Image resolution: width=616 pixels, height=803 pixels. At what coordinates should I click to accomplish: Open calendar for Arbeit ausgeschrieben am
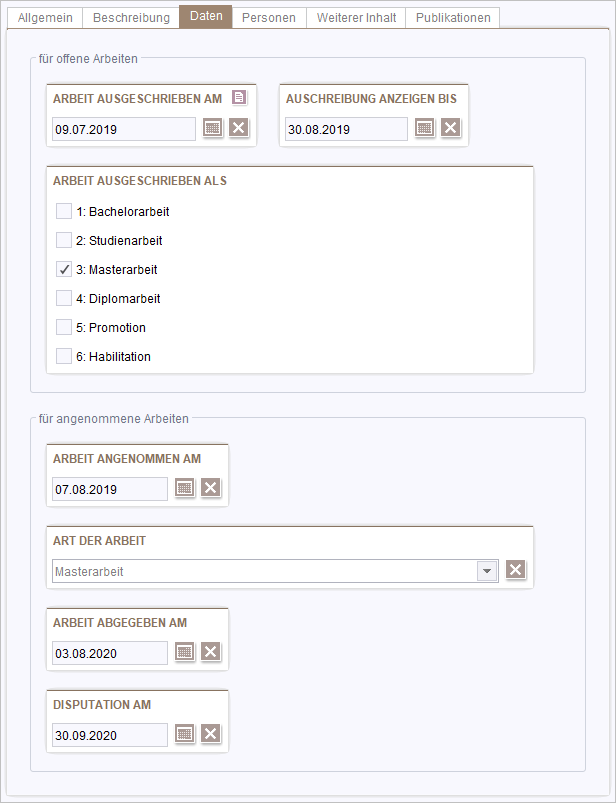point(213,128)
